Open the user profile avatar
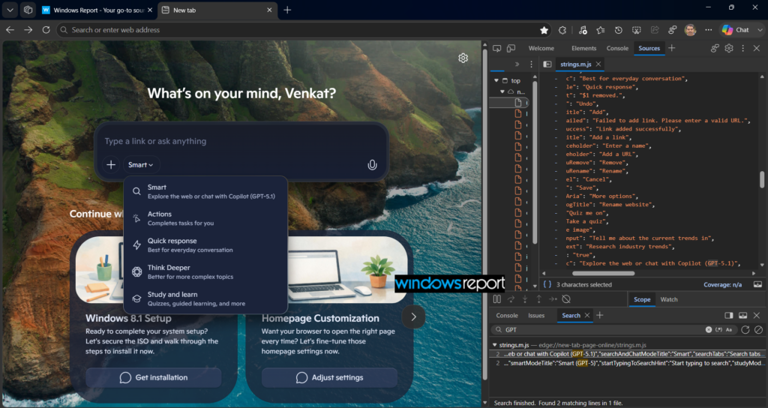The height and width of the screenshot is (408, 768). pyautogui.click(x=690, y=30)
